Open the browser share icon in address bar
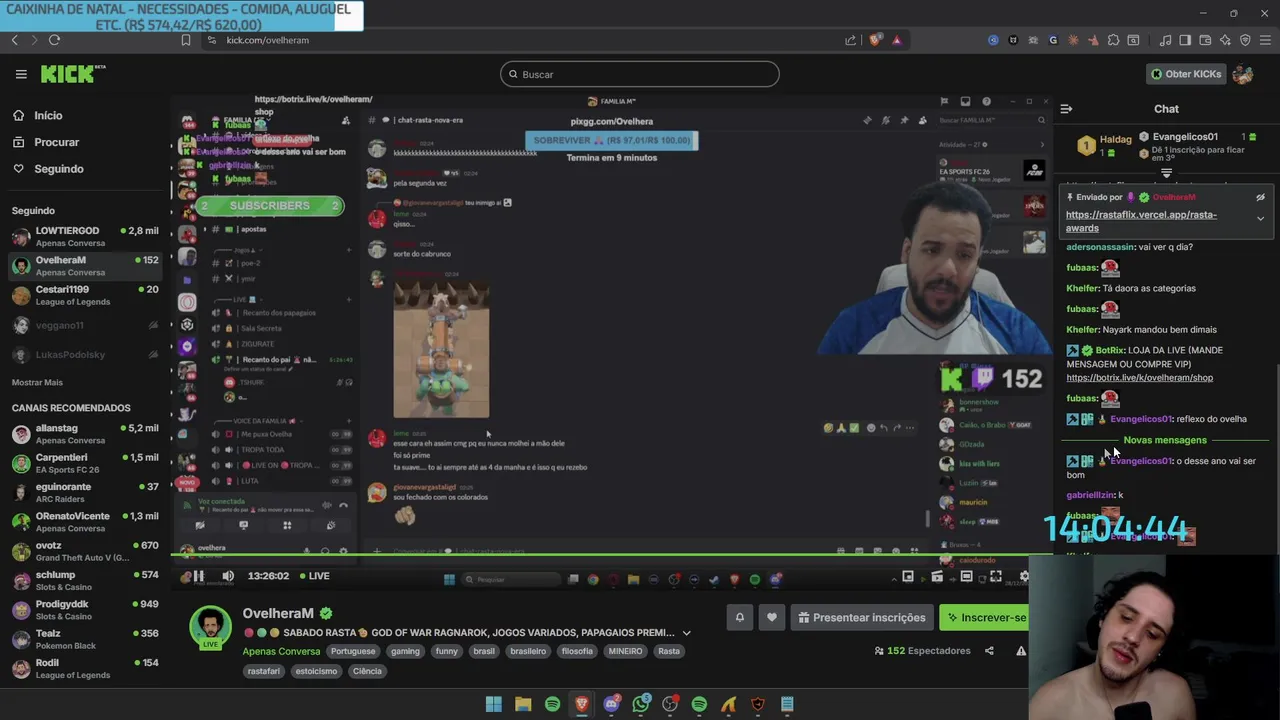This screenshot has width=1280, height=720. 850,40
